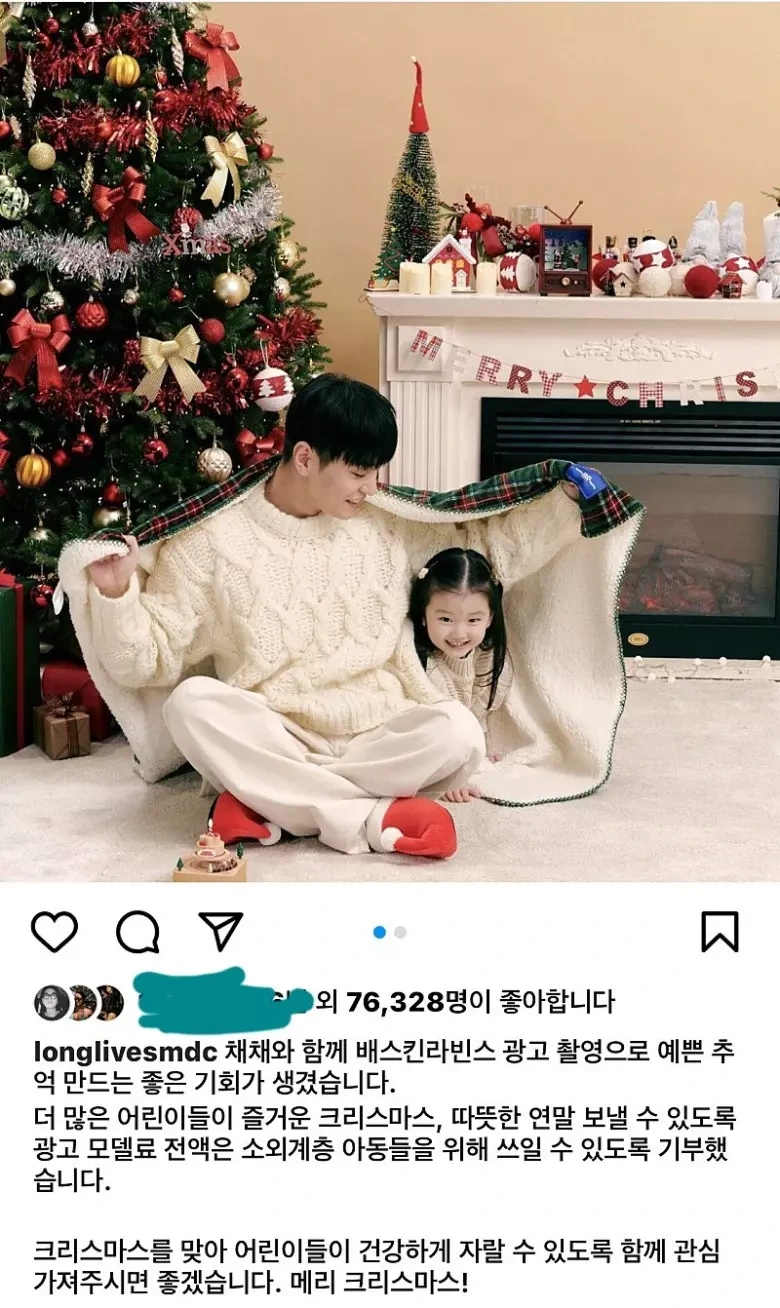Click the teal scribbled-out liker username
The image size is (780, 1308).
[223, 999]
